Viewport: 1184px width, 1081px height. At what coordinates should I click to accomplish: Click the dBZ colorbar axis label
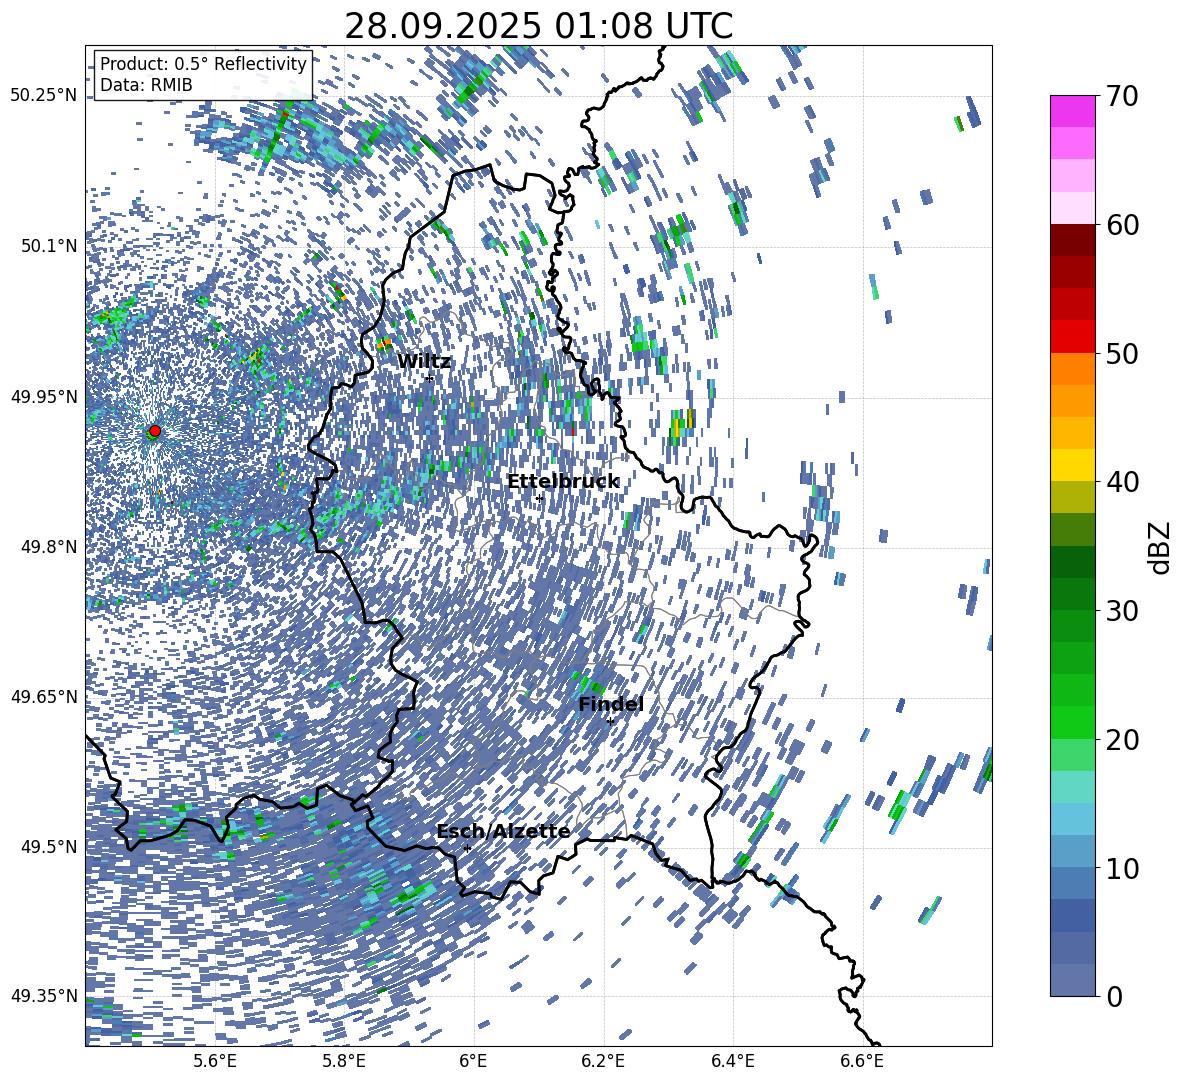(x=1159, y=547)
